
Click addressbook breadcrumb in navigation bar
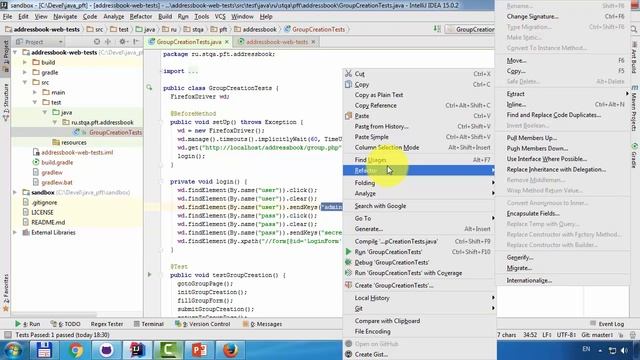click(x=255, y=29)
